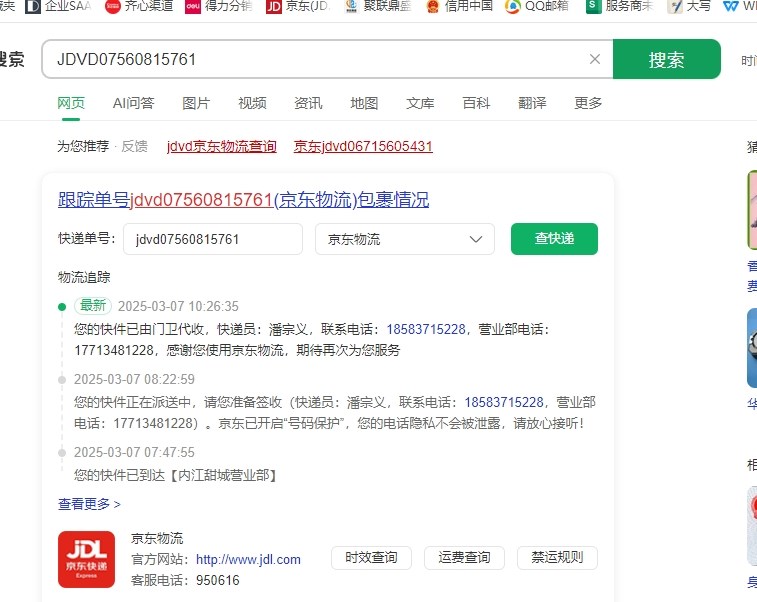The width and height of the screenshot is (757, 602).
Task: Open the AI问答 tab
Action: [x=133, y=103]
